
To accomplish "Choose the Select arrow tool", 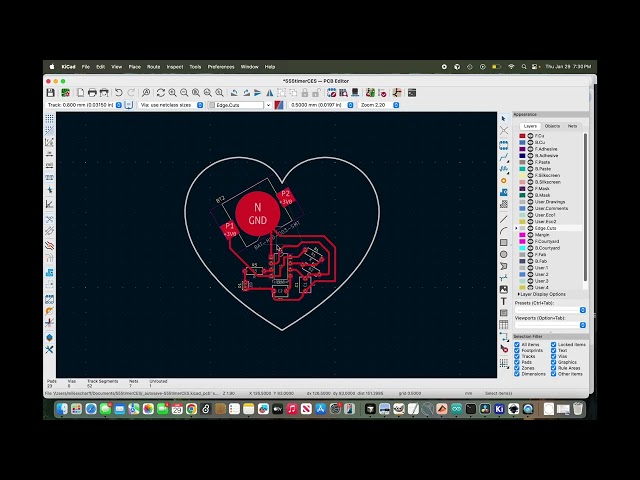I will coord(504,118).
